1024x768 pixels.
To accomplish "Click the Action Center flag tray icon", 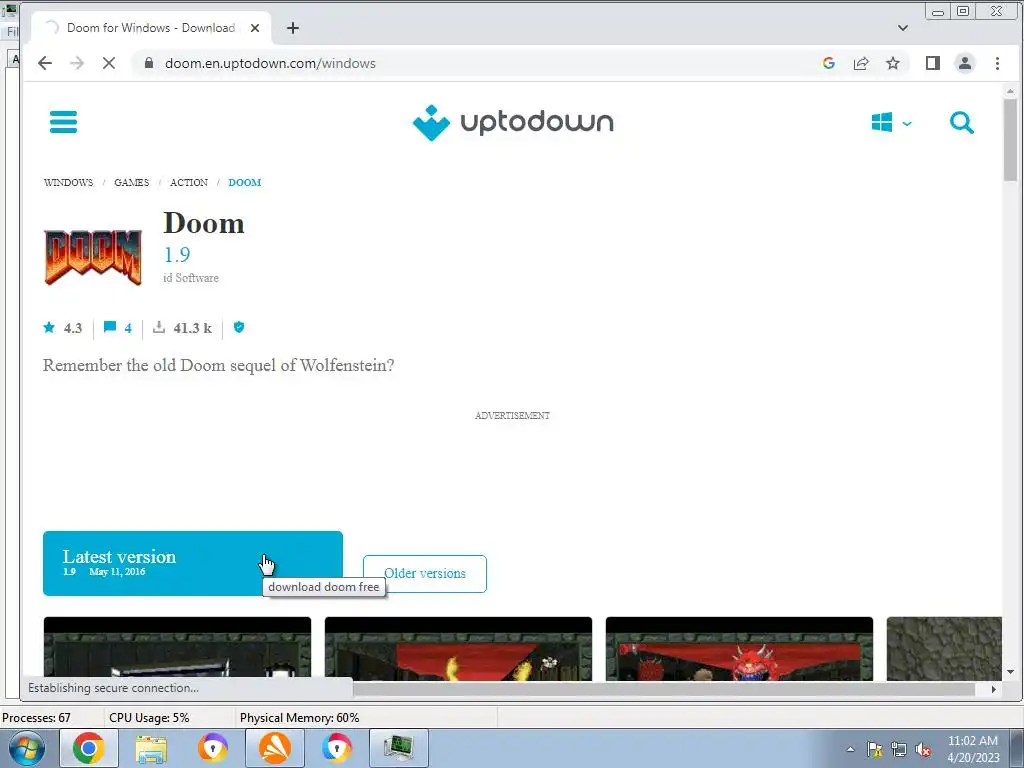I will (x=874, y=749).
